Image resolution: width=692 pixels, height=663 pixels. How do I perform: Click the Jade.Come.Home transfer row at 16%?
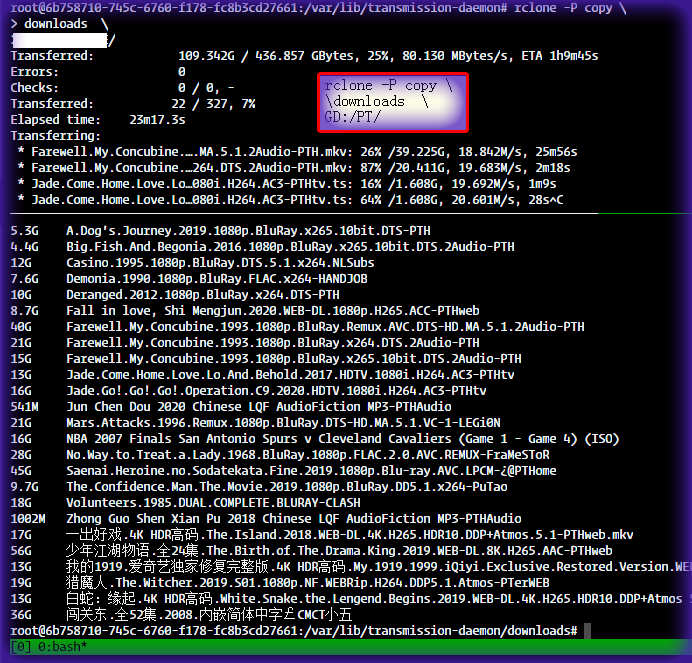coord(287,184)
